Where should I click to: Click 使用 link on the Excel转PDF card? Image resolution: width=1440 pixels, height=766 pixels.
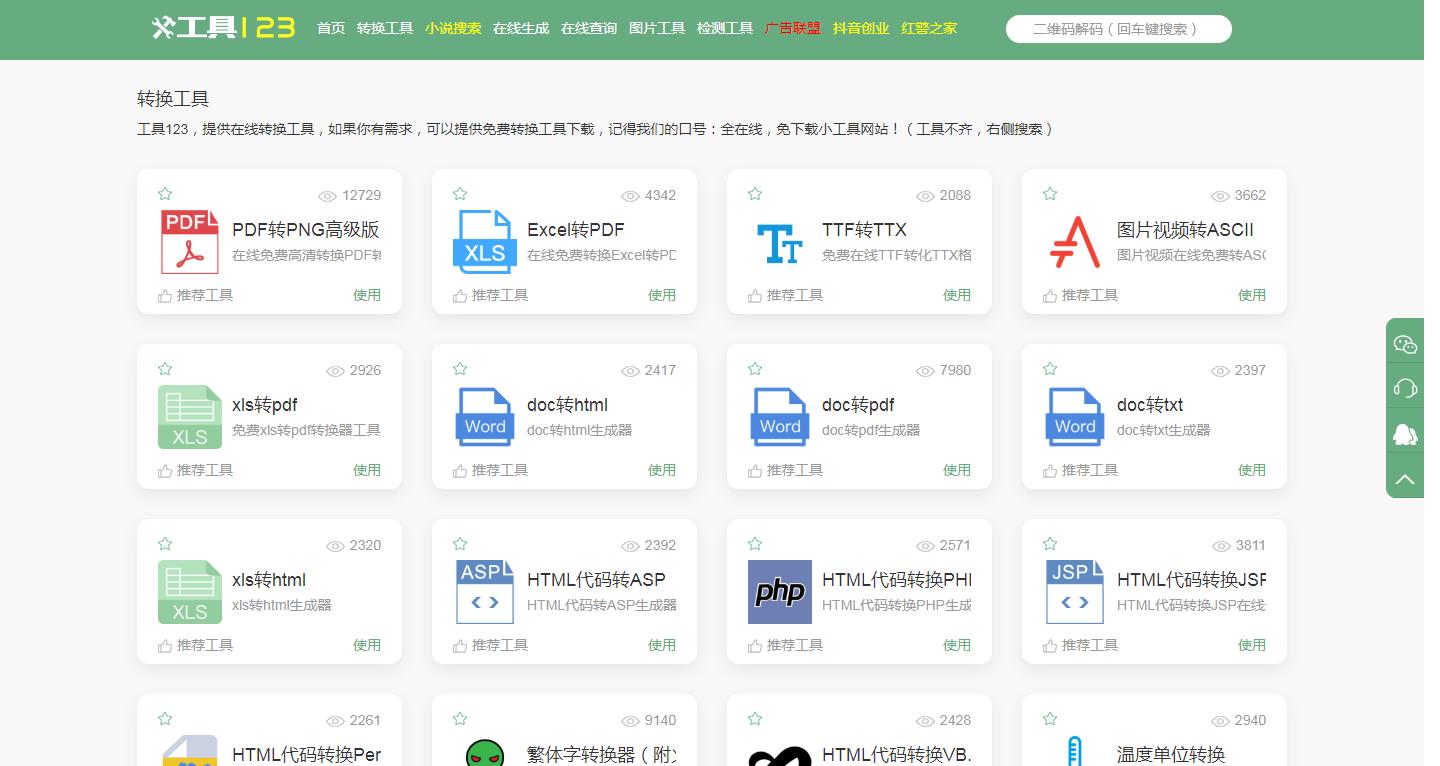(662, 294)
